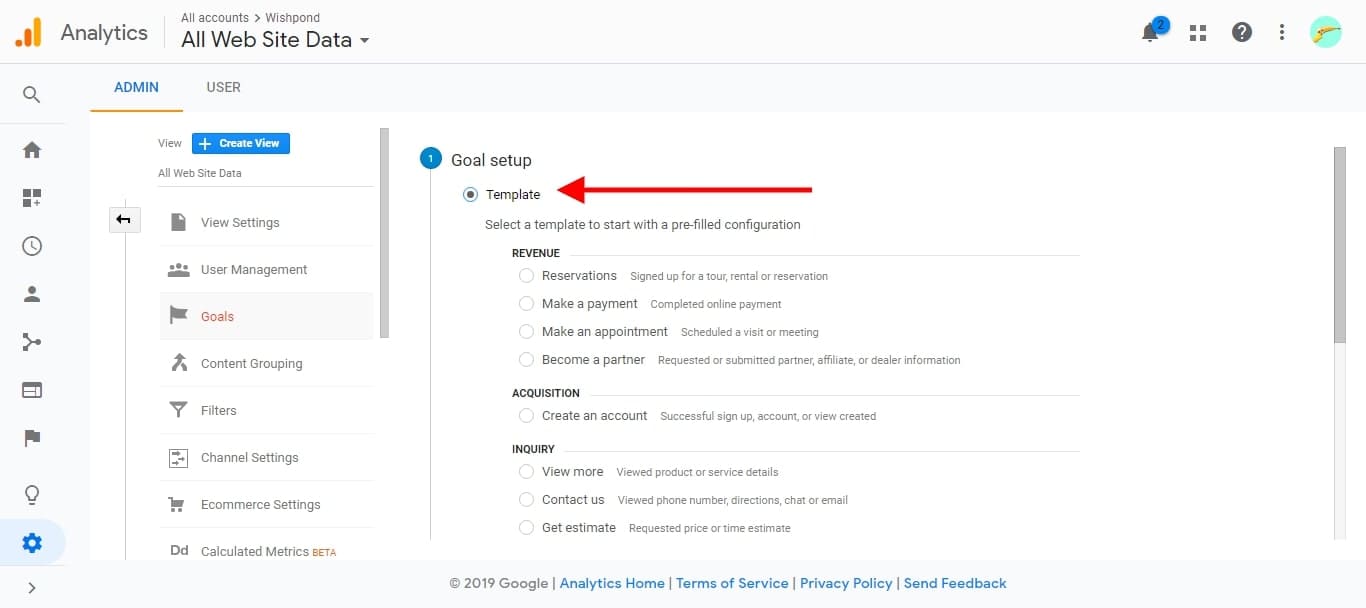Open Conversions flag icon in sidebar
This screenshot has width=1366, height=608.
32,438
